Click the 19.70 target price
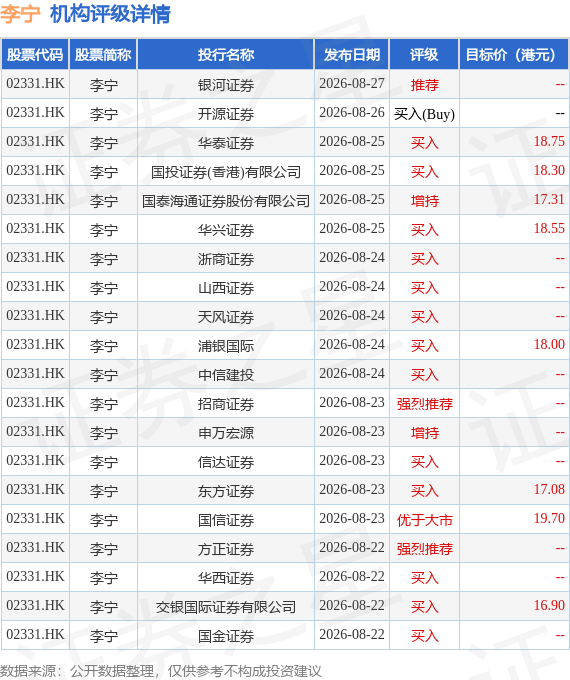The height and width of the screenshot is (680, 570). click(549, 518)
